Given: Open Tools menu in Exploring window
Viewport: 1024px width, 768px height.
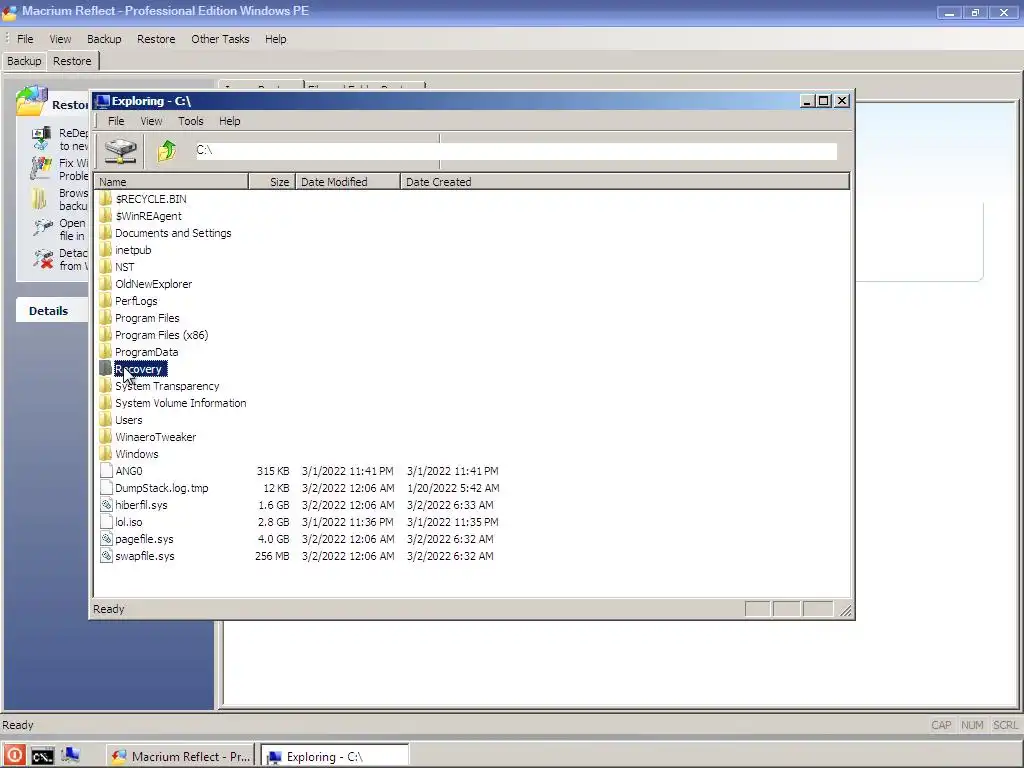Looking at the screenshot, I should pyautogui.click(x=191, y=121).
